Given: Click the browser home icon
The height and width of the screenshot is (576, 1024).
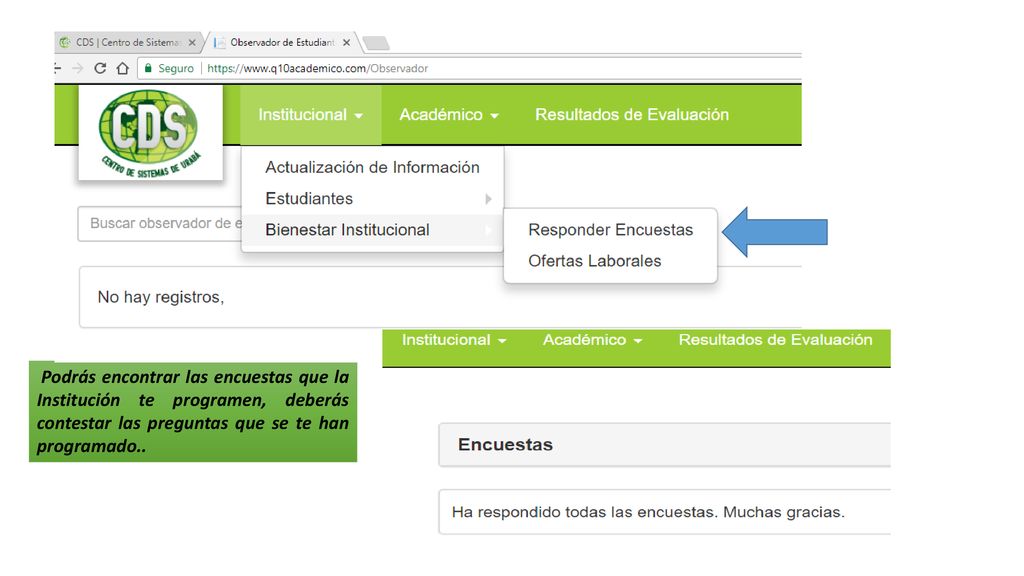Looking at the screenshot, I should pos(123,68).
